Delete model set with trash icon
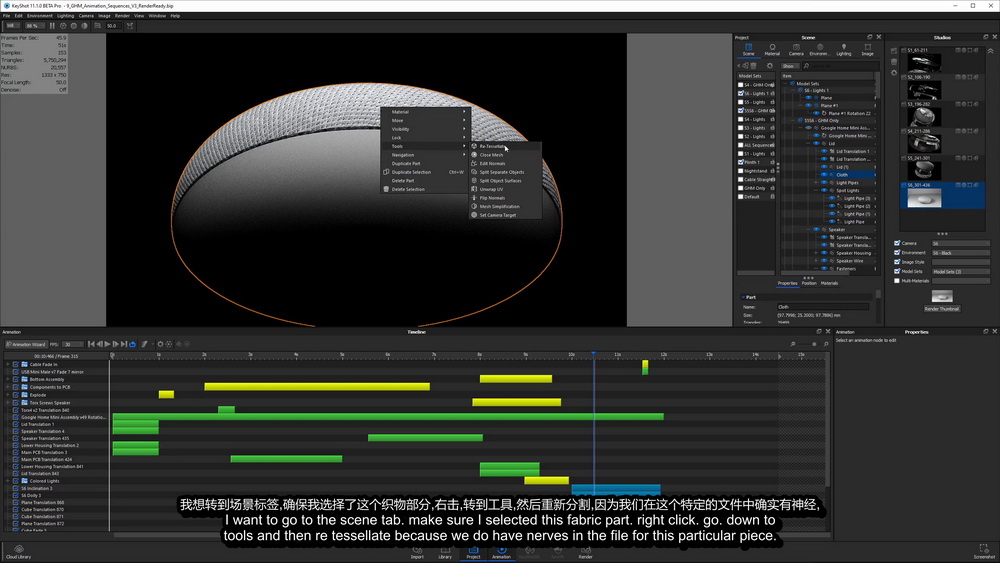Screen dimensions: 1000x563 tap(754, 66)
